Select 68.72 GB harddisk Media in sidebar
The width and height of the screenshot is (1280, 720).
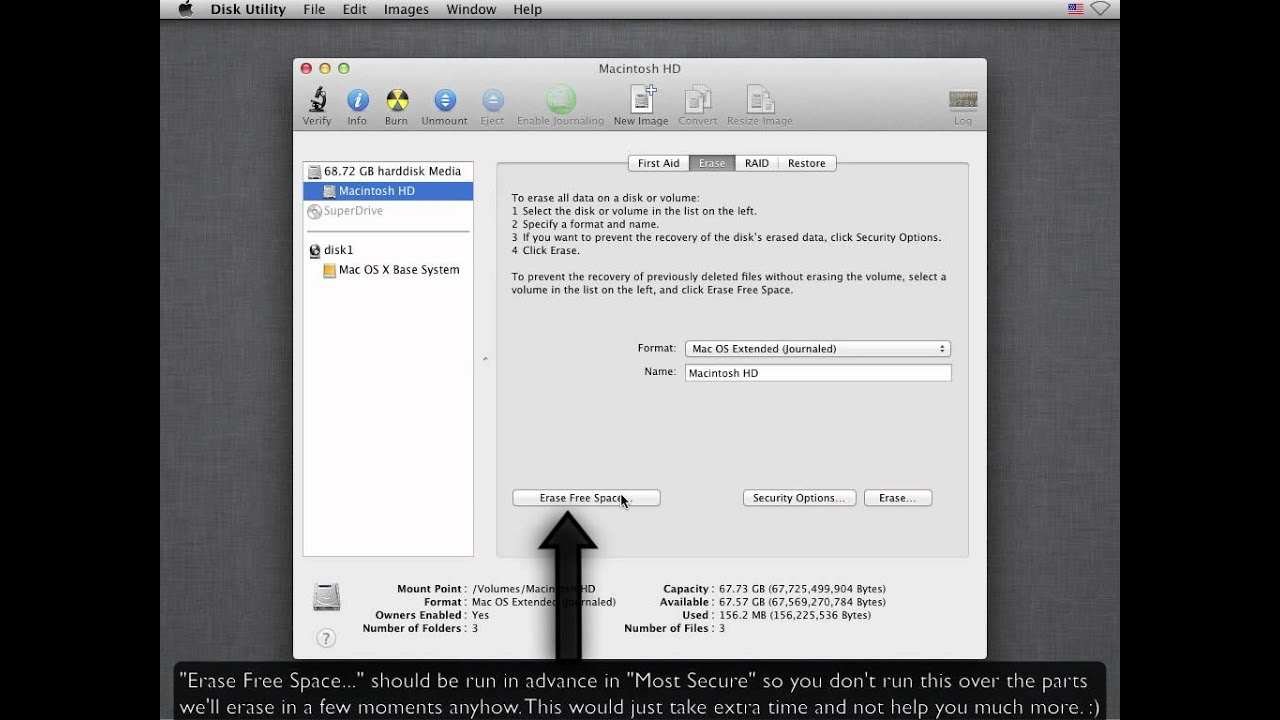click(388, 171)
